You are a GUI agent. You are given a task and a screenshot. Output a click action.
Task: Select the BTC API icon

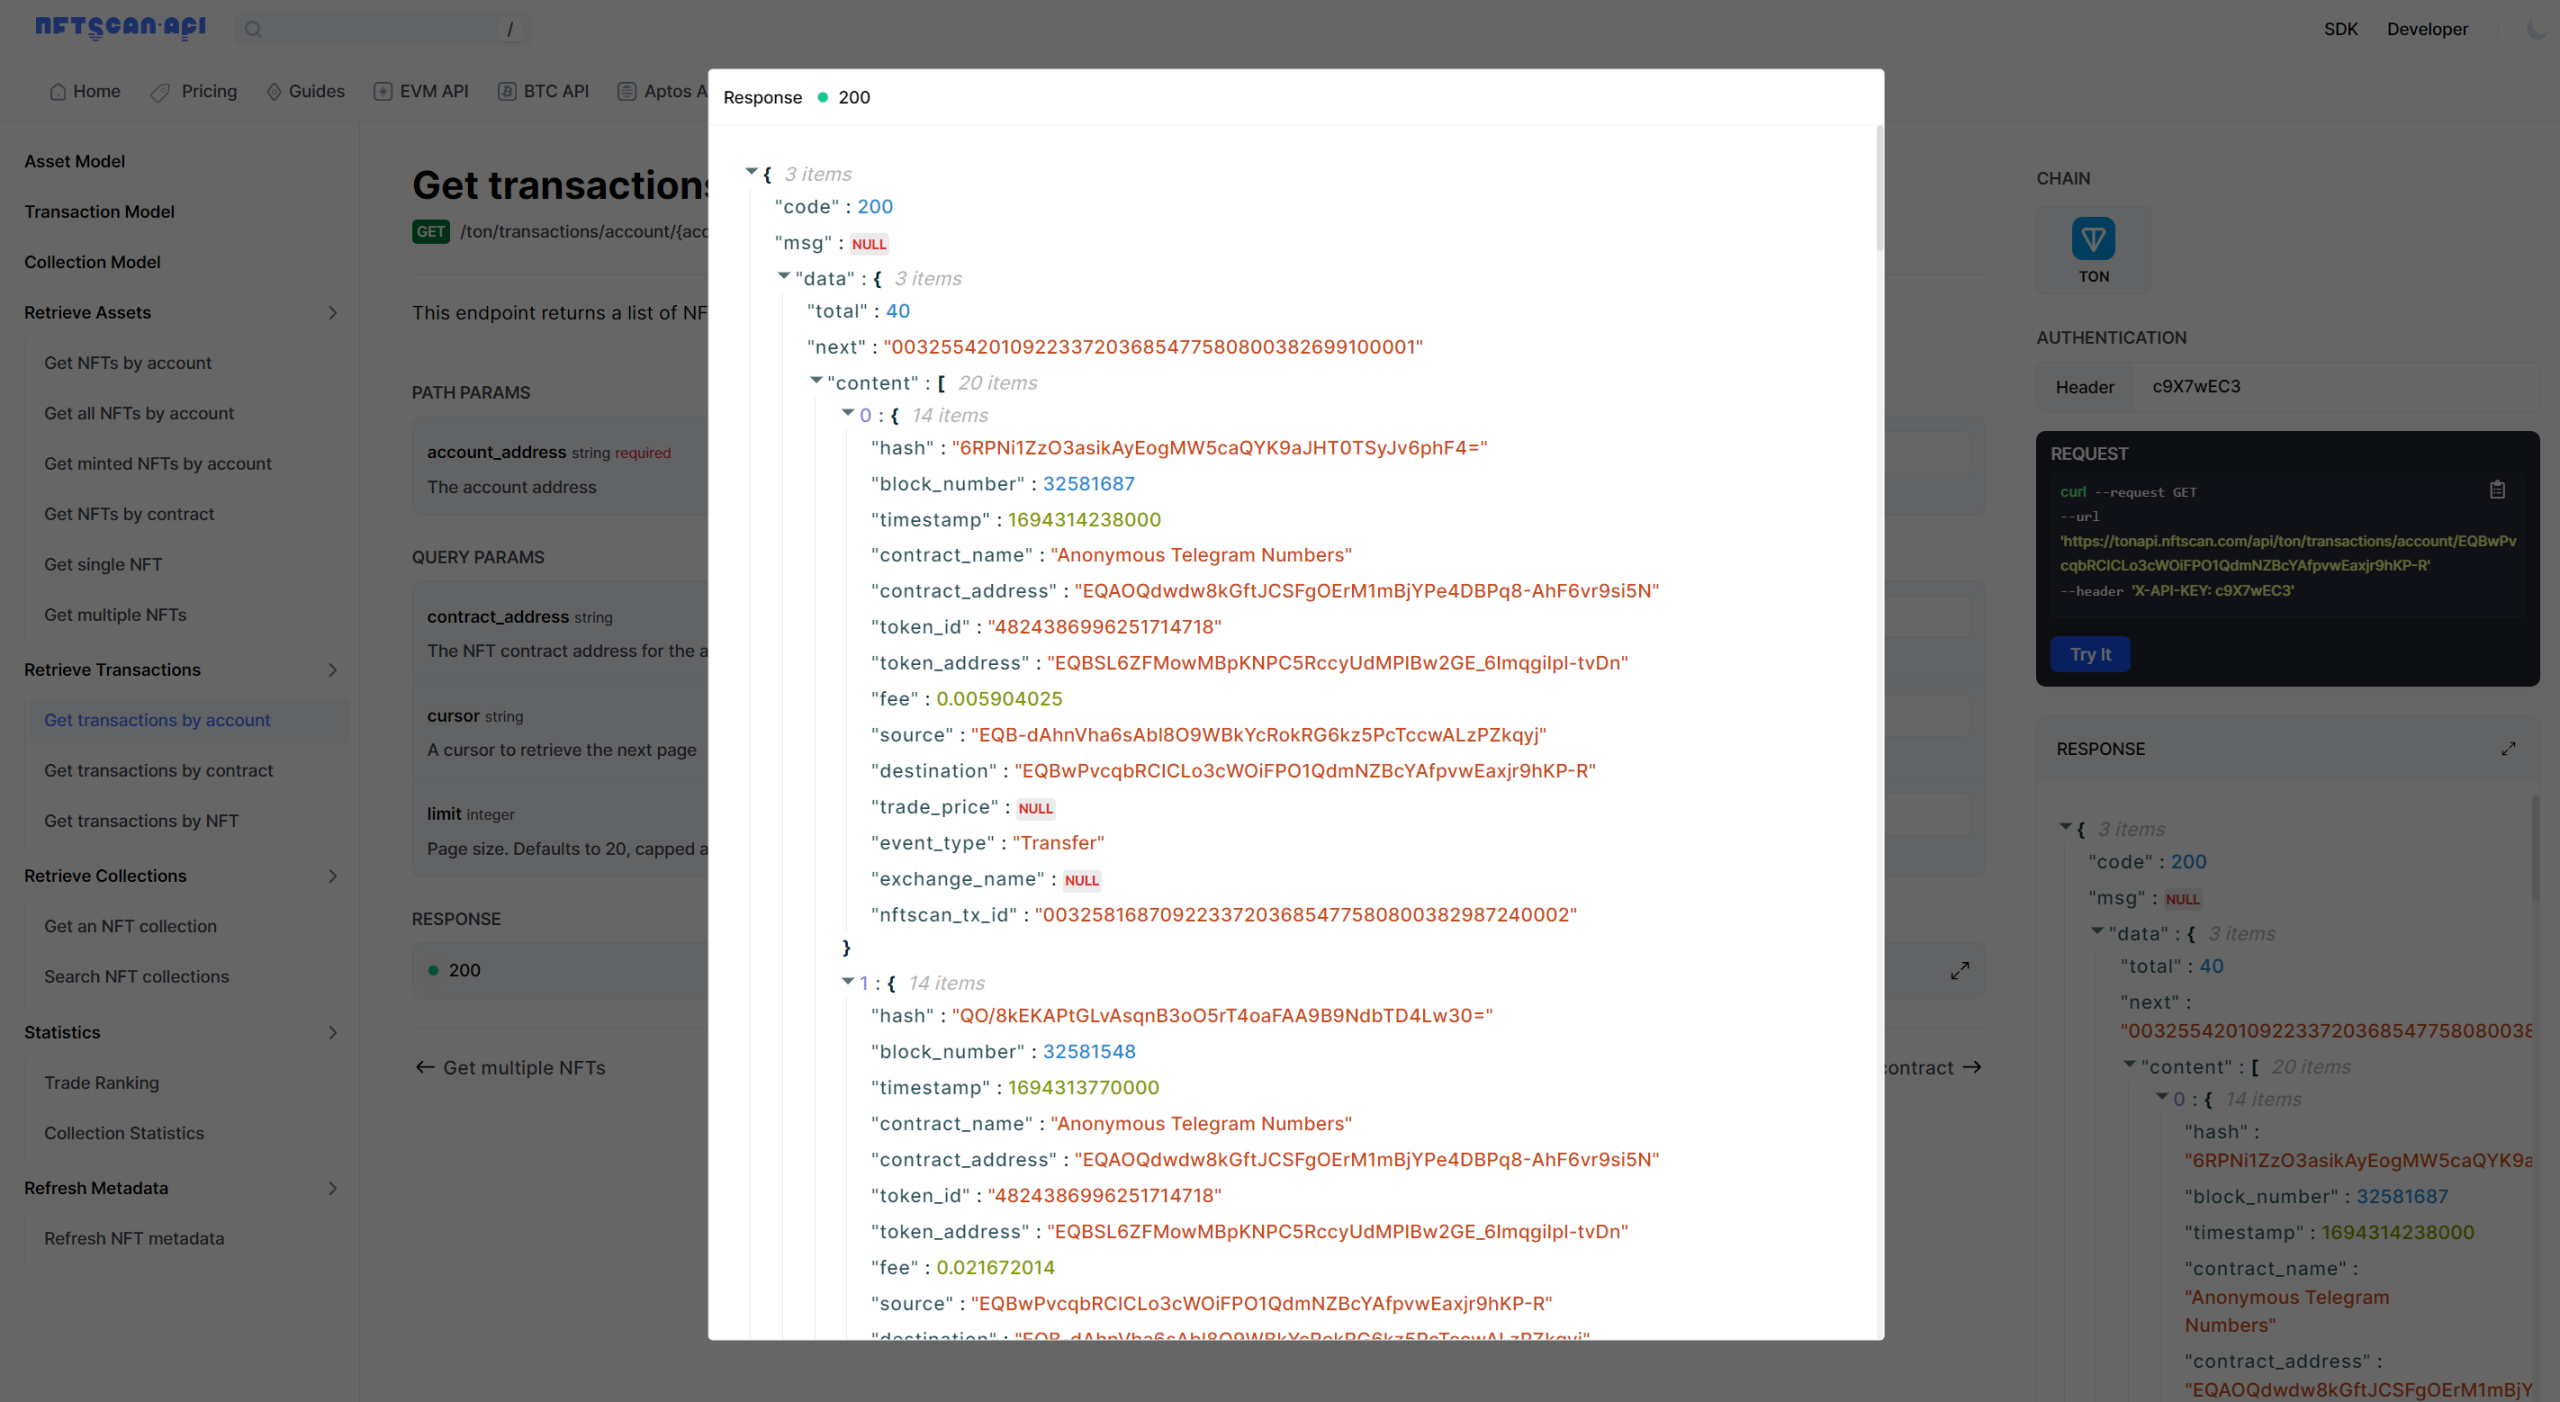coord(505,91)
